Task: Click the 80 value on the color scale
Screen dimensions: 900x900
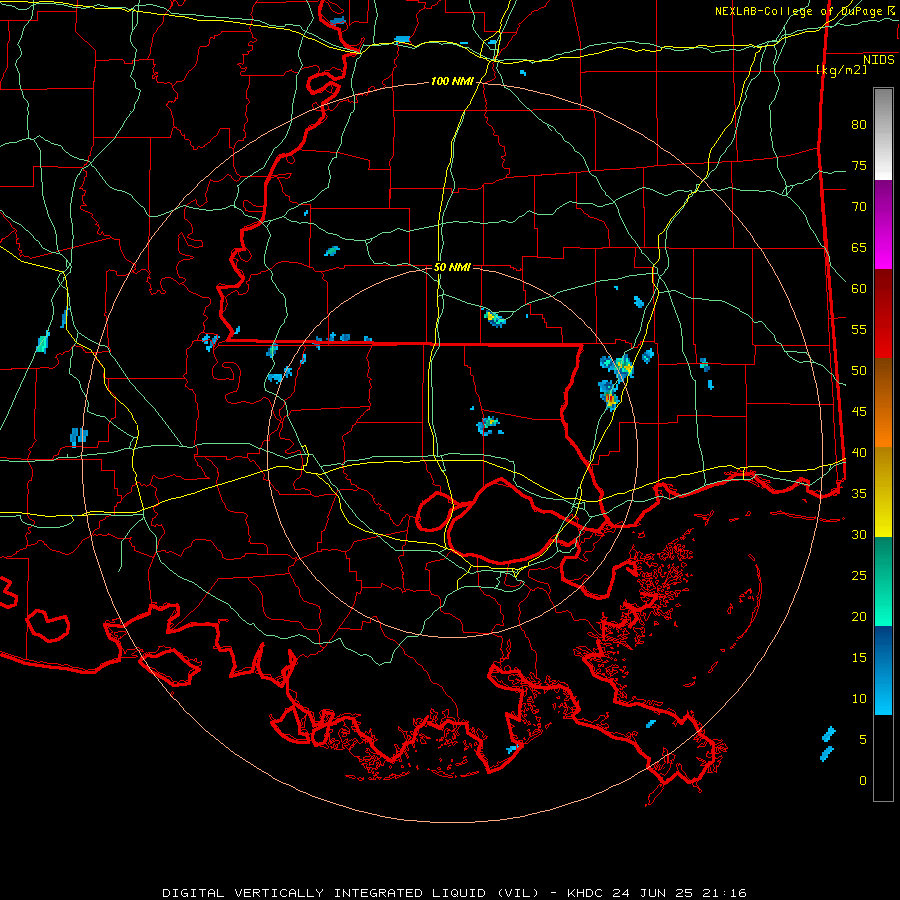Action: [859, 125]
